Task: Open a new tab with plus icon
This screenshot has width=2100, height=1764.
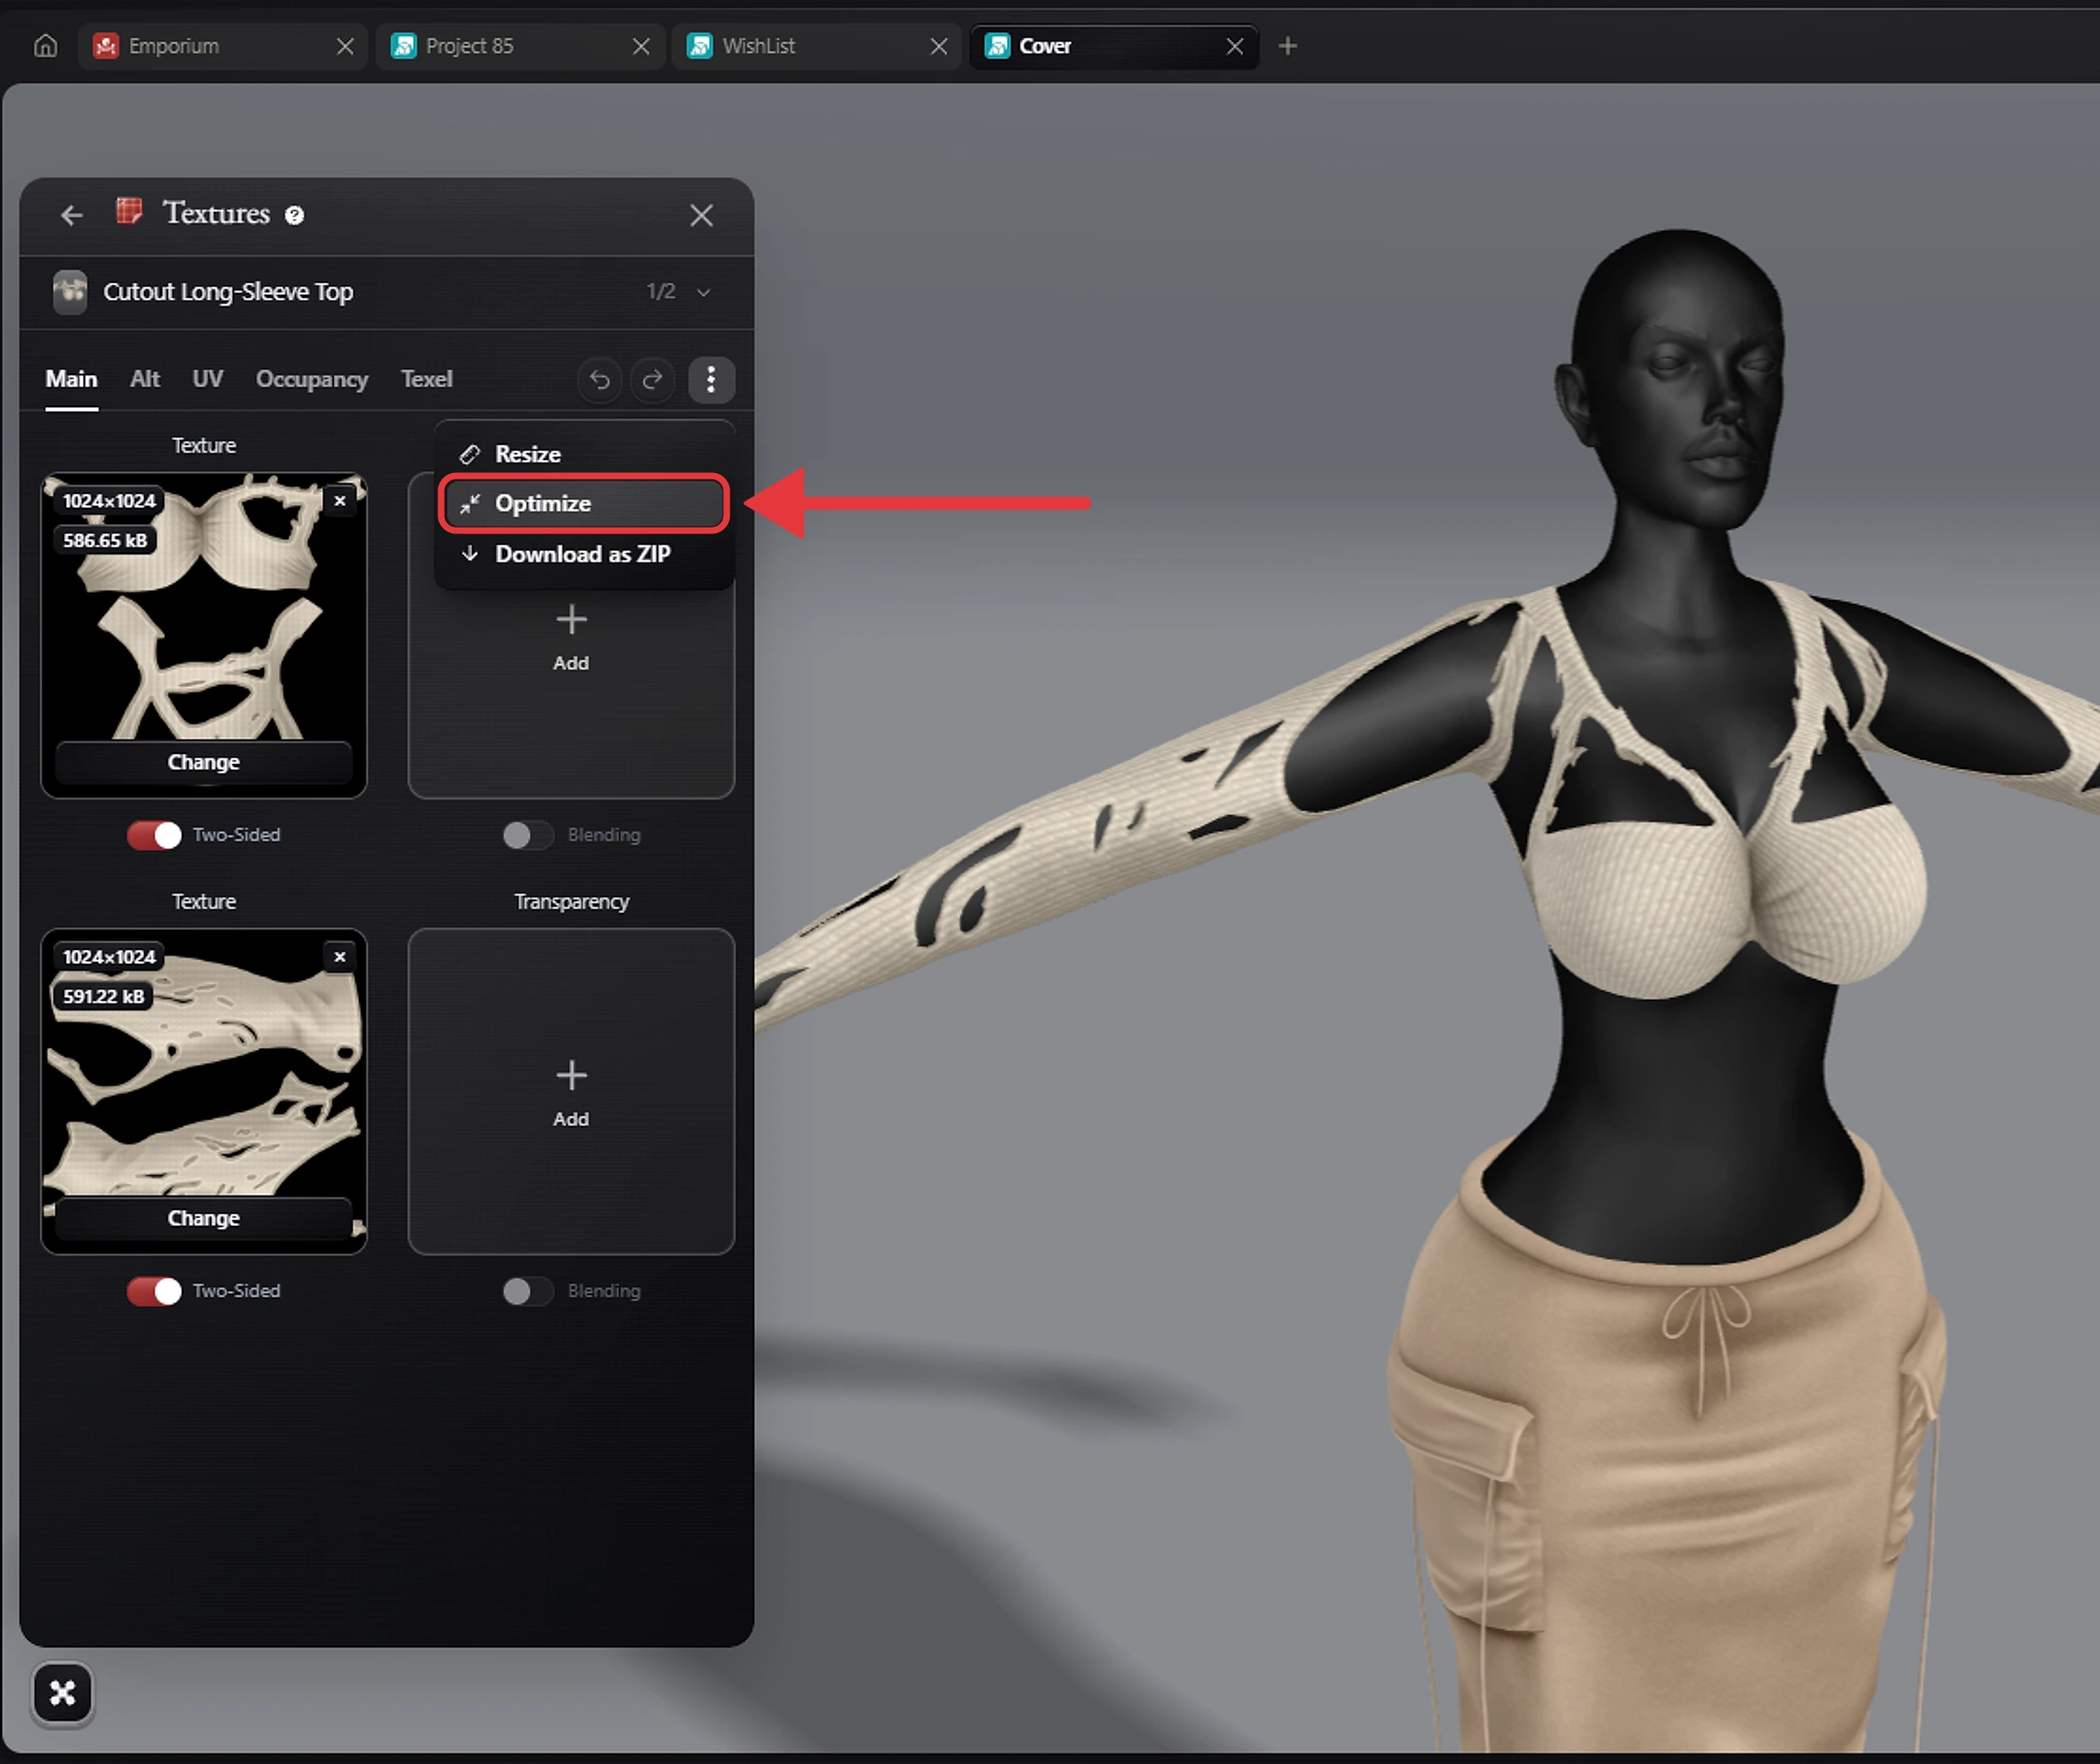Action: (x=1288, y=46)
